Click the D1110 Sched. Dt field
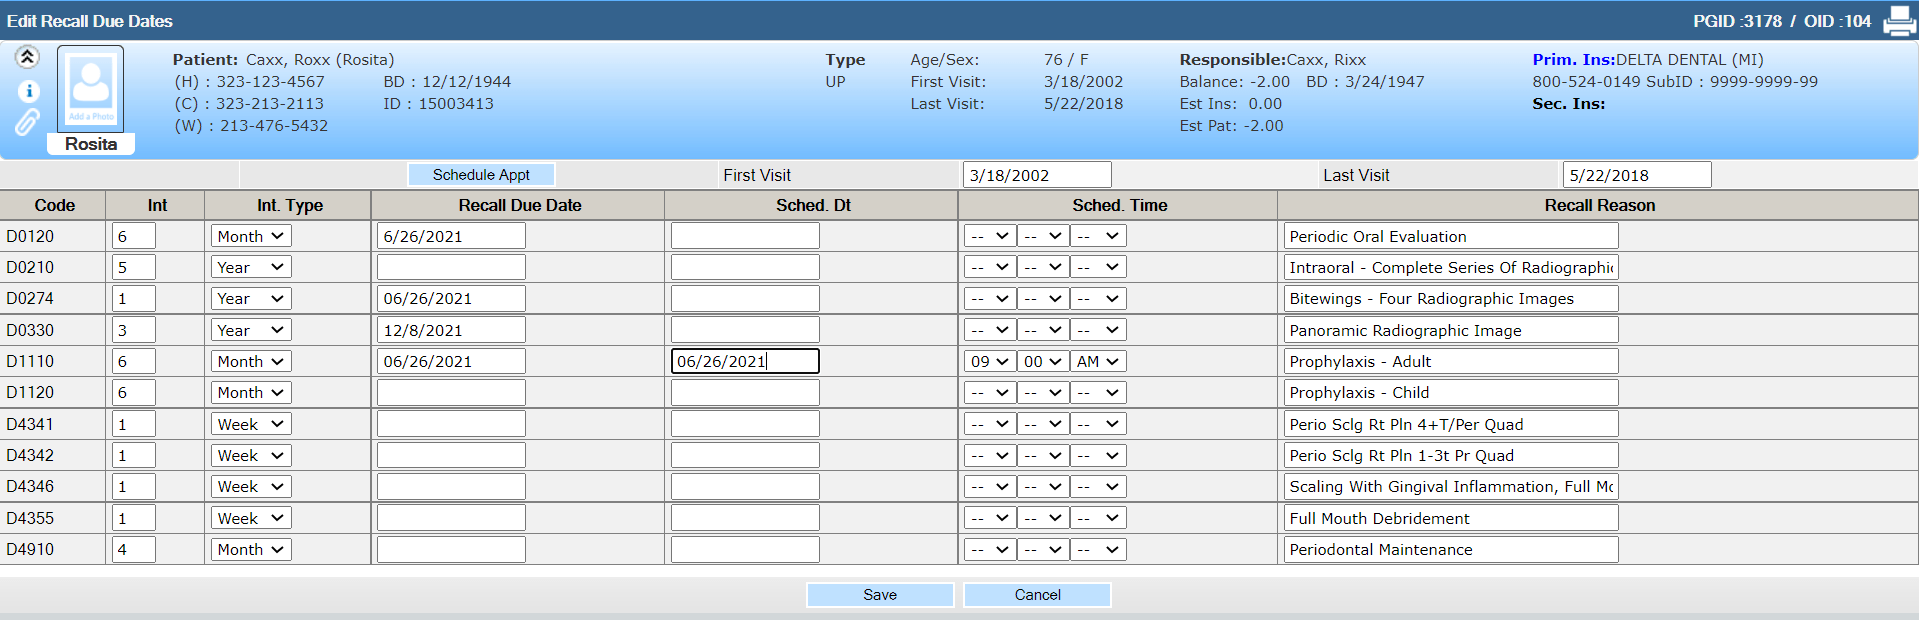Screen dimensions: 1919x620 click(744, 361)
